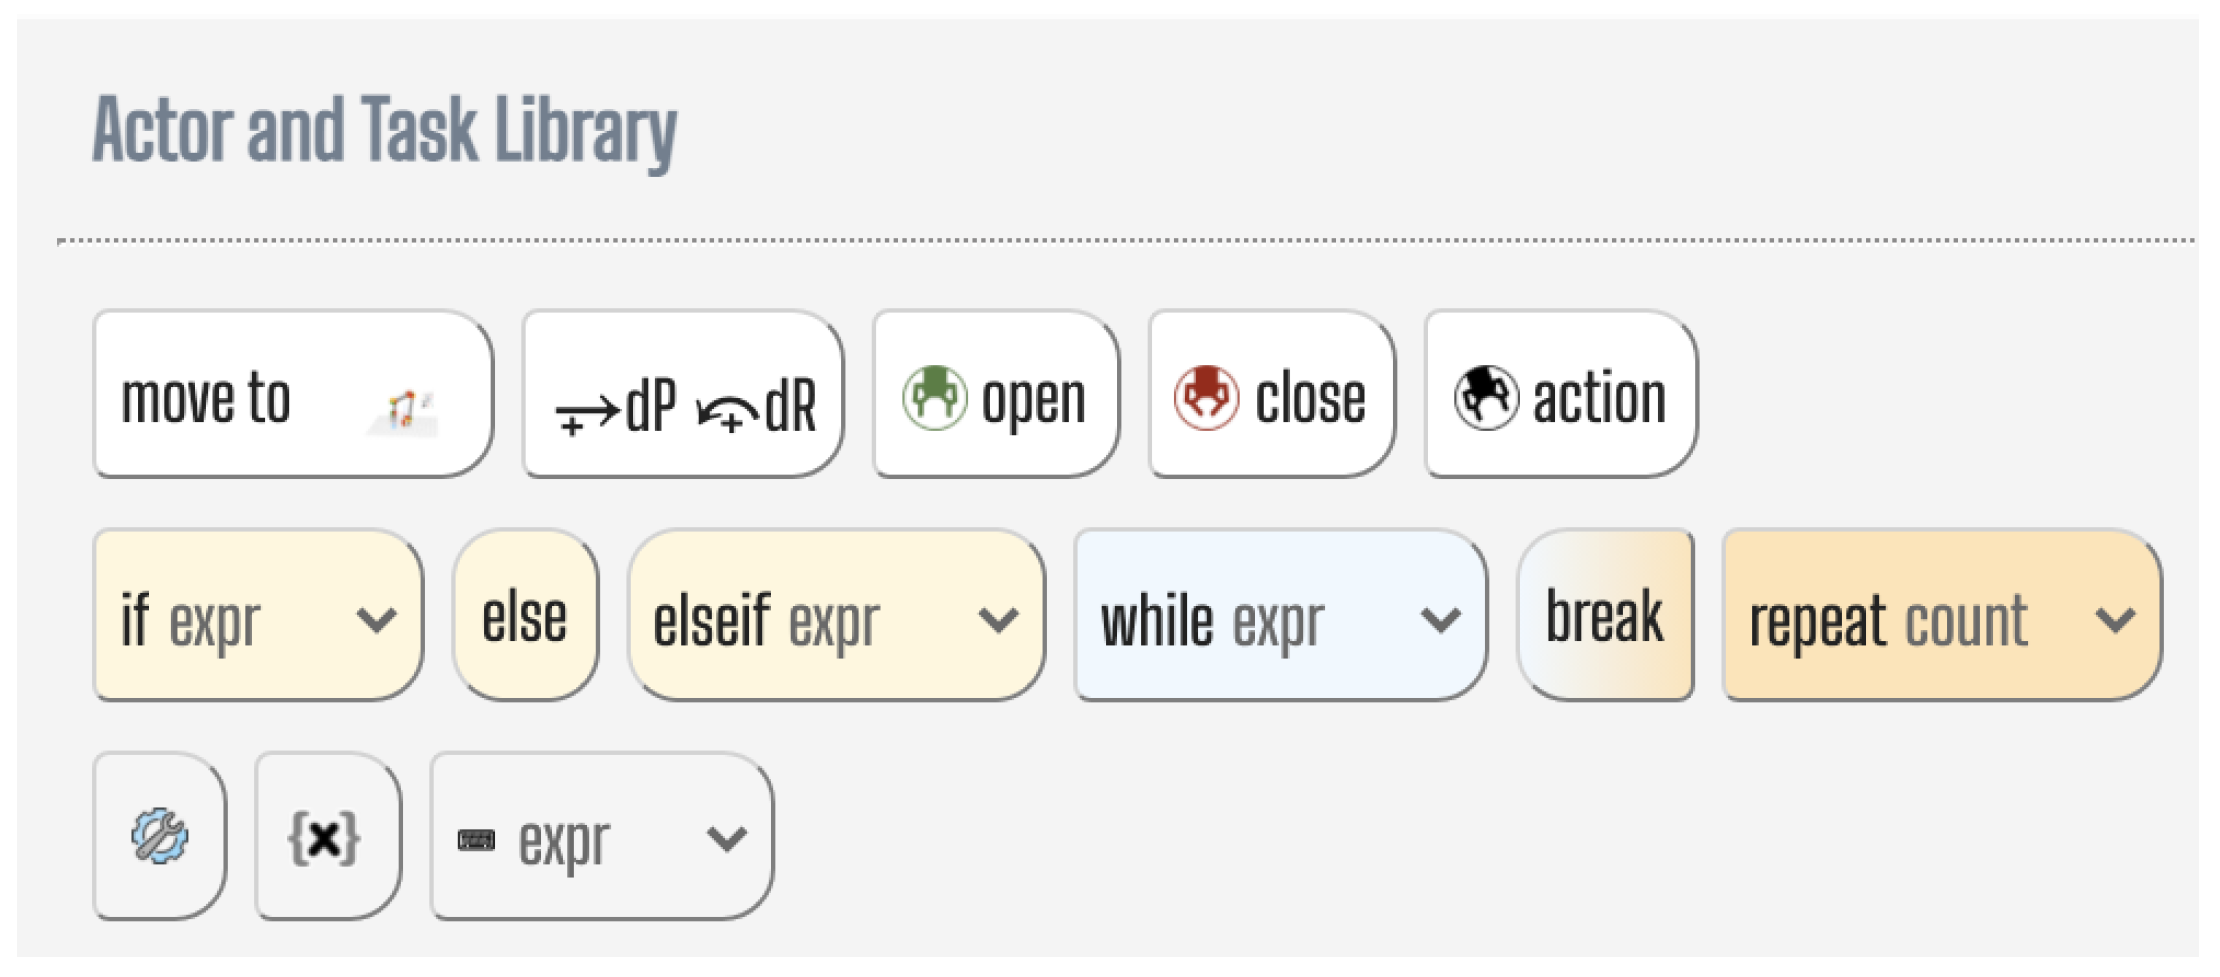Click the black action gripper icon
Image resolution: width=2220 pixels, height=977 pixels.
[x=1486, y=397]
